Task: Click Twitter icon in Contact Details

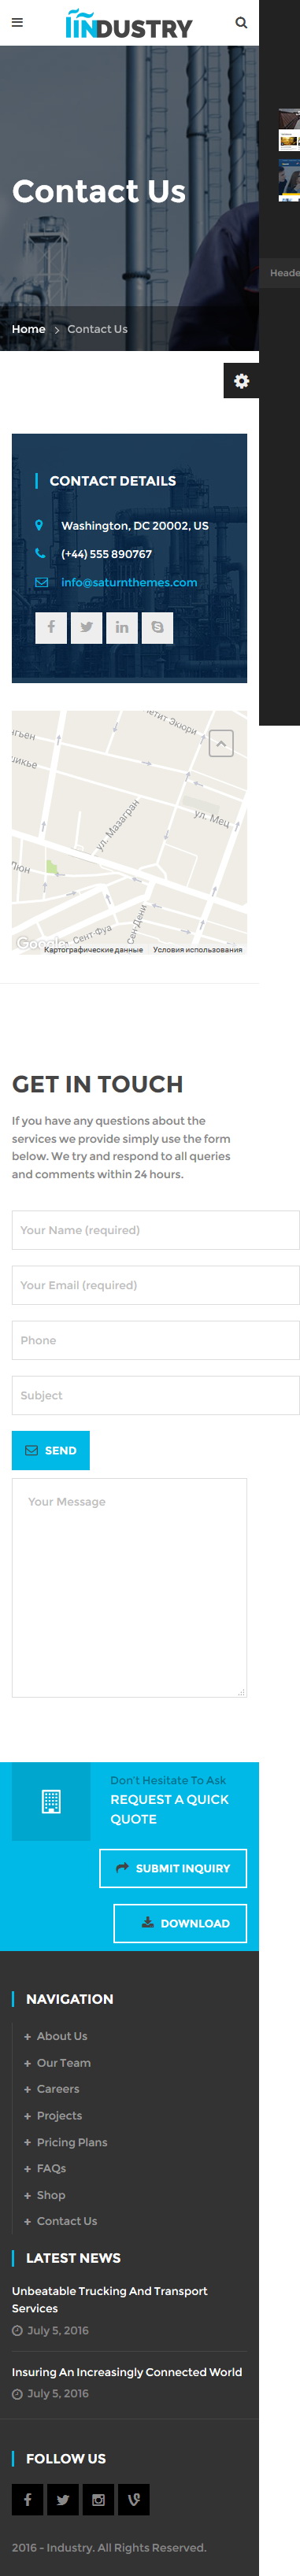Action: (87, 627)
